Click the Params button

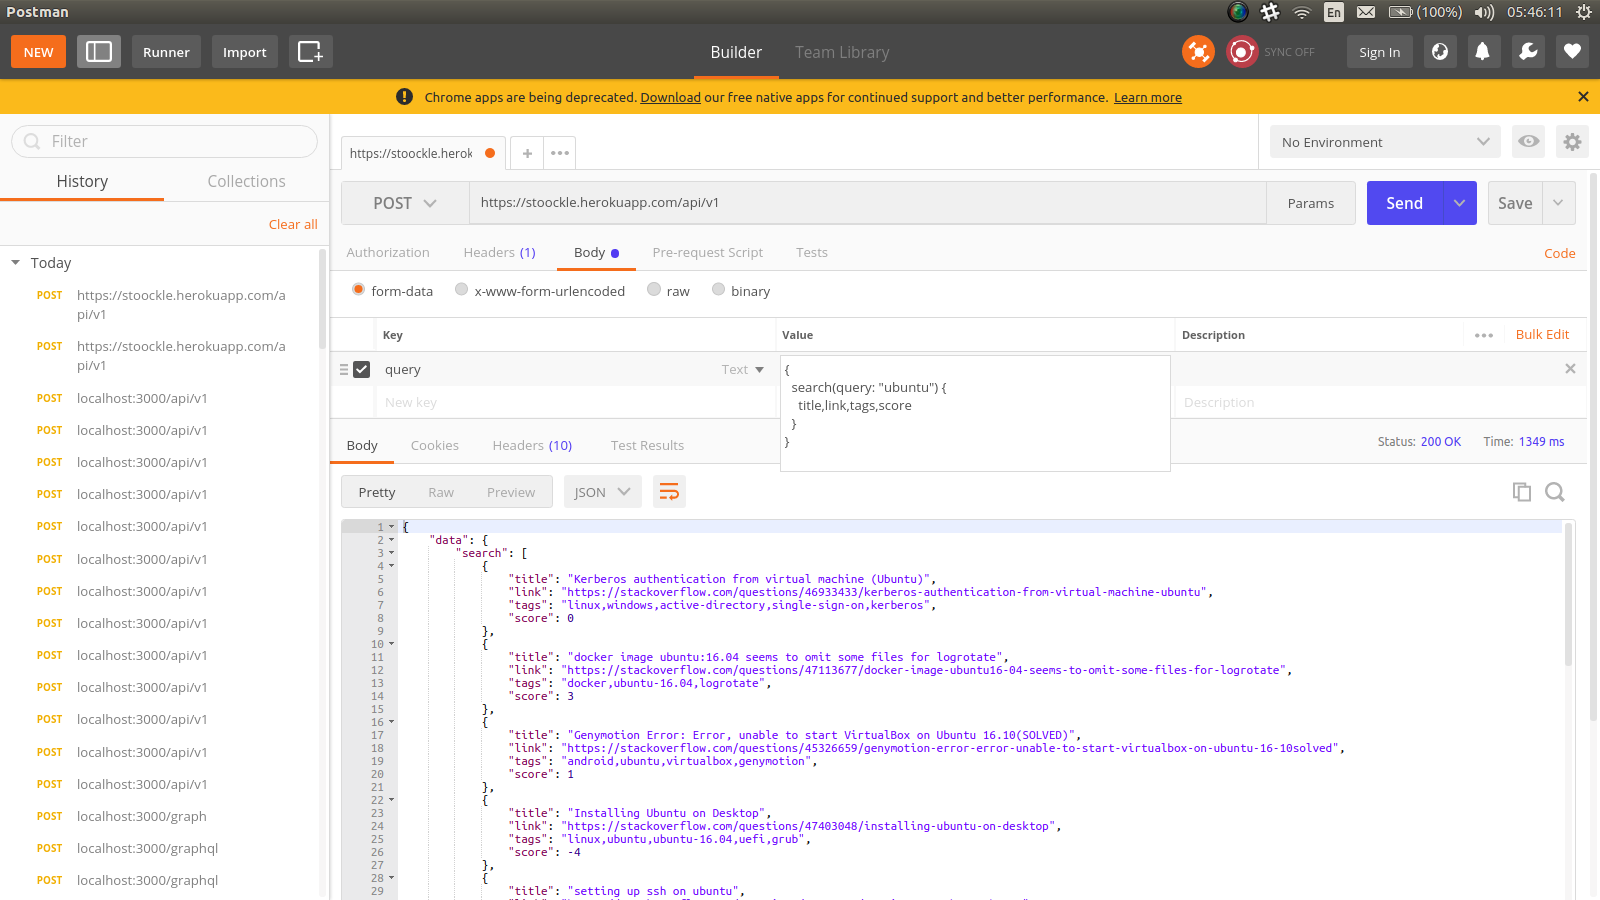(x=1311, y=203)
